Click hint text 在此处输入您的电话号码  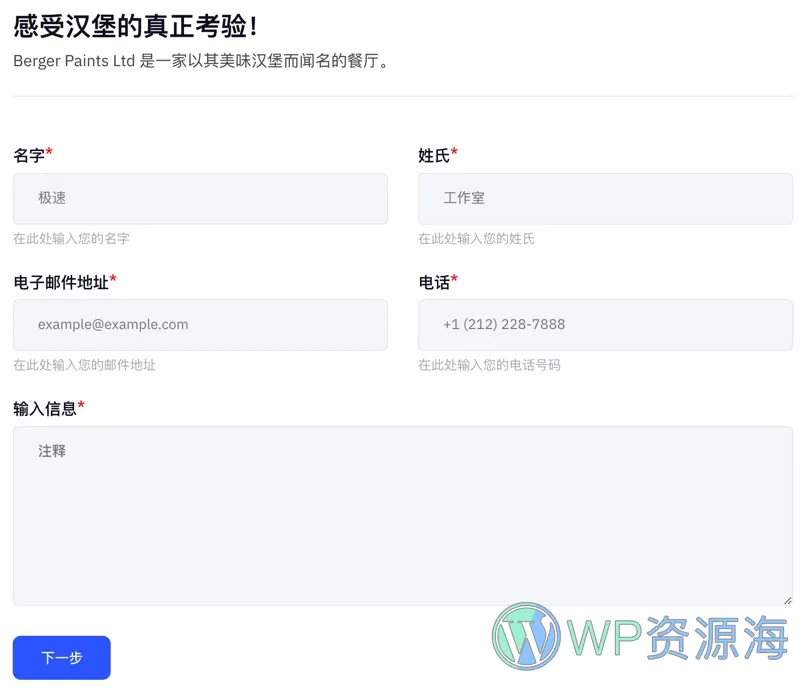[x=489, y=365]
